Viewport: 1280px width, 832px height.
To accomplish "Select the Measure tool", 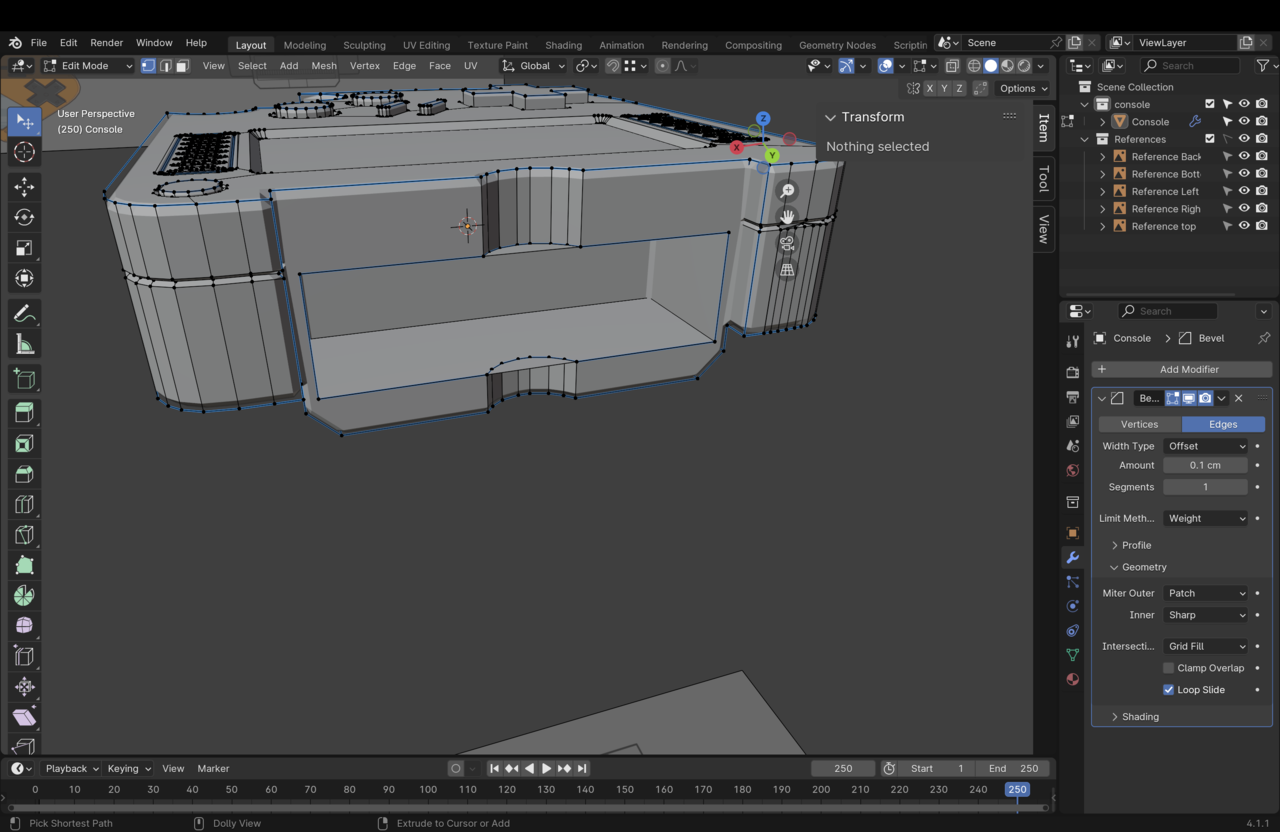I will (x=25, y=345).
